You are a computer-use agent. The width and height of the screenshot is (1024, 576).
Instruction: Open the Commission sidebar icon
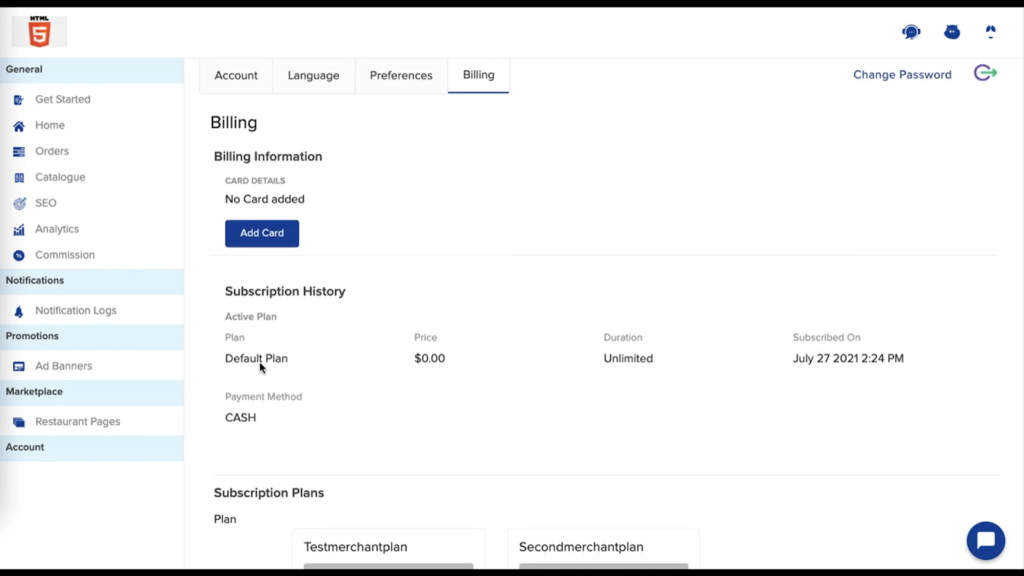pyautogui.click(x=18, y=255)
